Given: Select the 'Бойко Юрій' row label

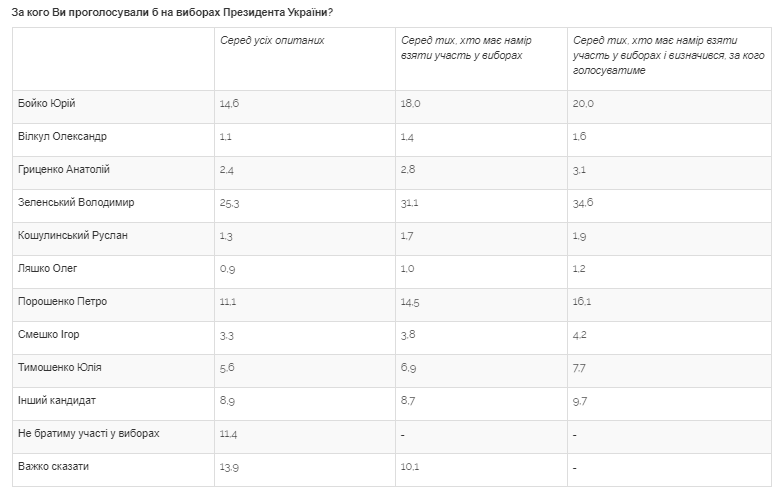Looking at the screenshot, I should (x=47, y=104).
